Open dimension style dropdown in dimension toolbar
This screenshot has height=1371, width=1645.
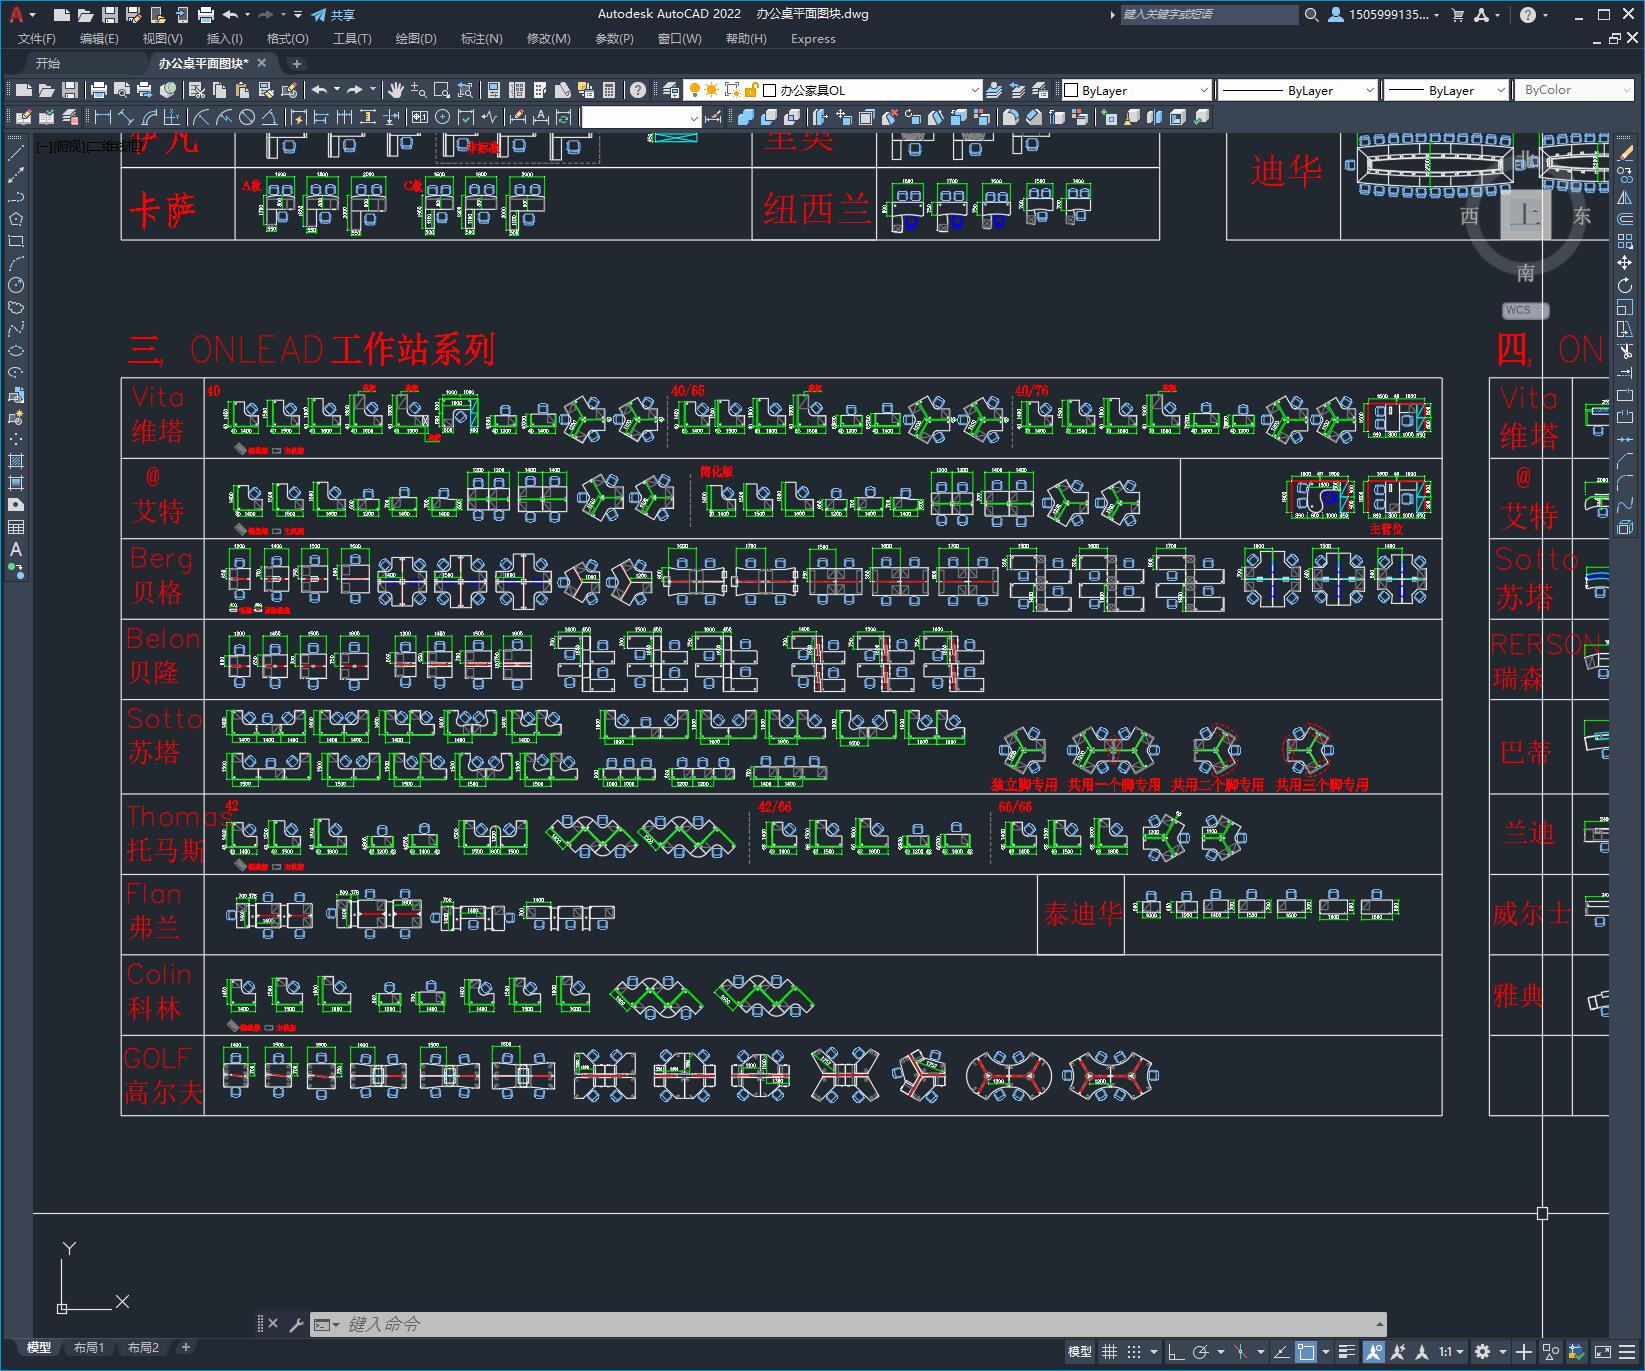tap(641, 117)
